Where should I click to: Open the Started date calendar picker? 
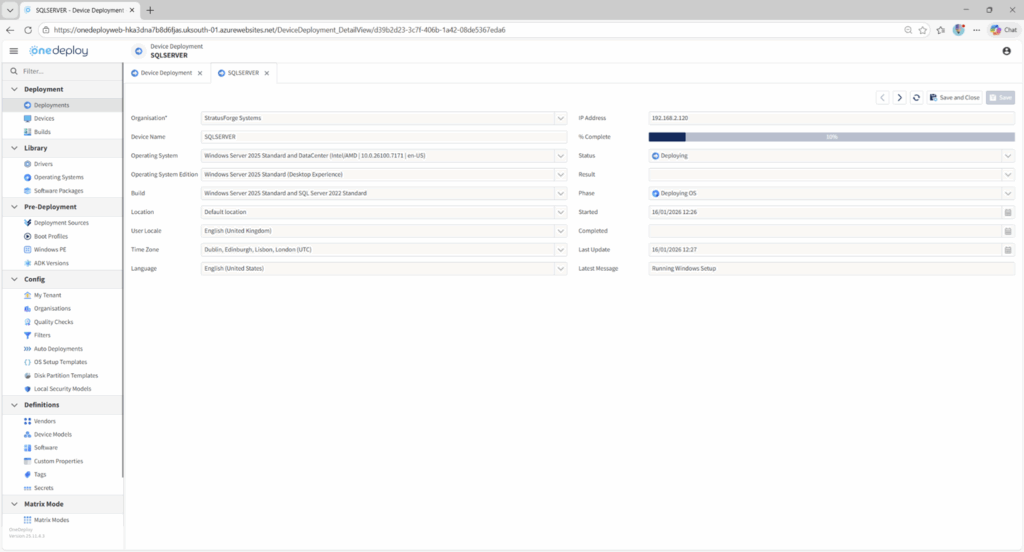(x=1008, y=212)
